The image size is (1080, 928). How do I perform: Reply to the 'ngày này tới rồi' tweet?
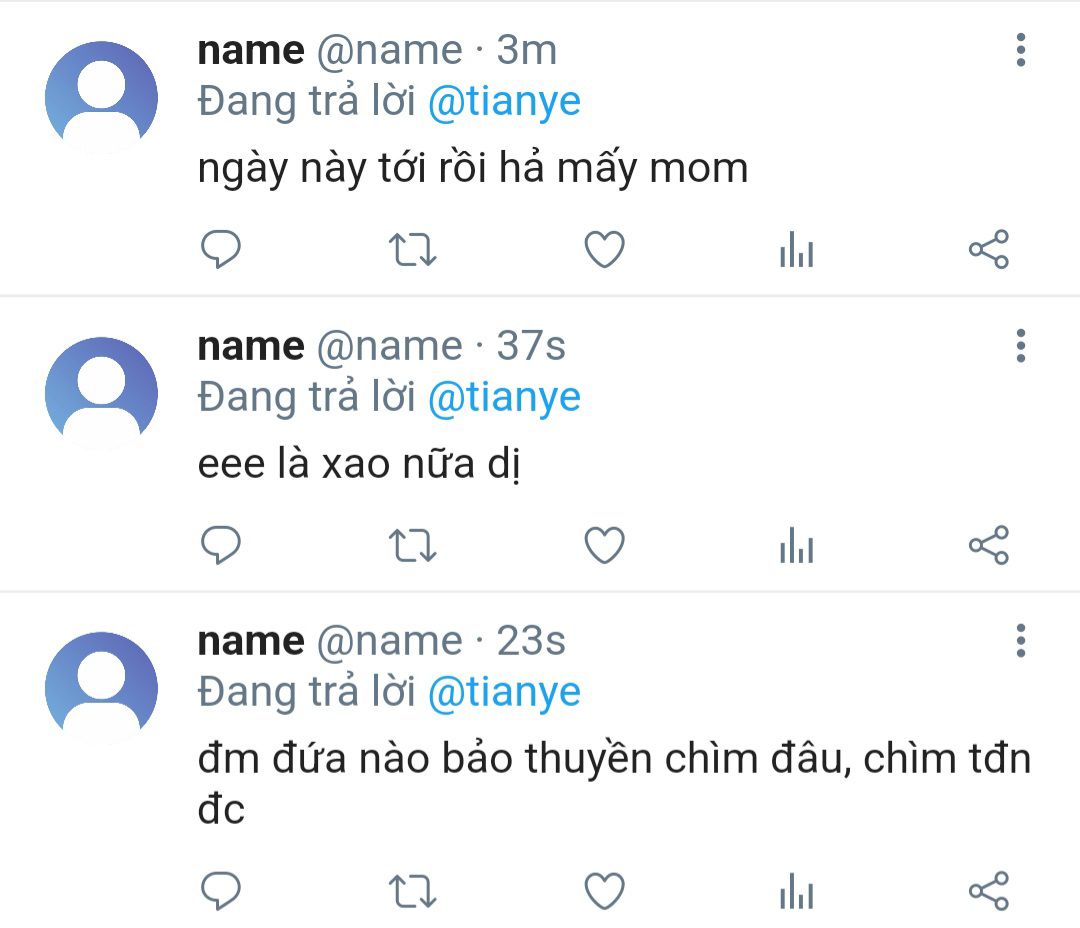221,249
